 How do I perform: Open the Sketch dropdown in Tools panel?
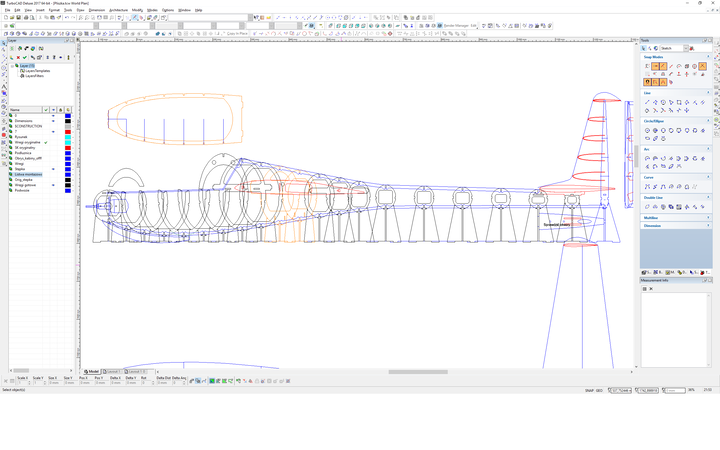[686, 48]
